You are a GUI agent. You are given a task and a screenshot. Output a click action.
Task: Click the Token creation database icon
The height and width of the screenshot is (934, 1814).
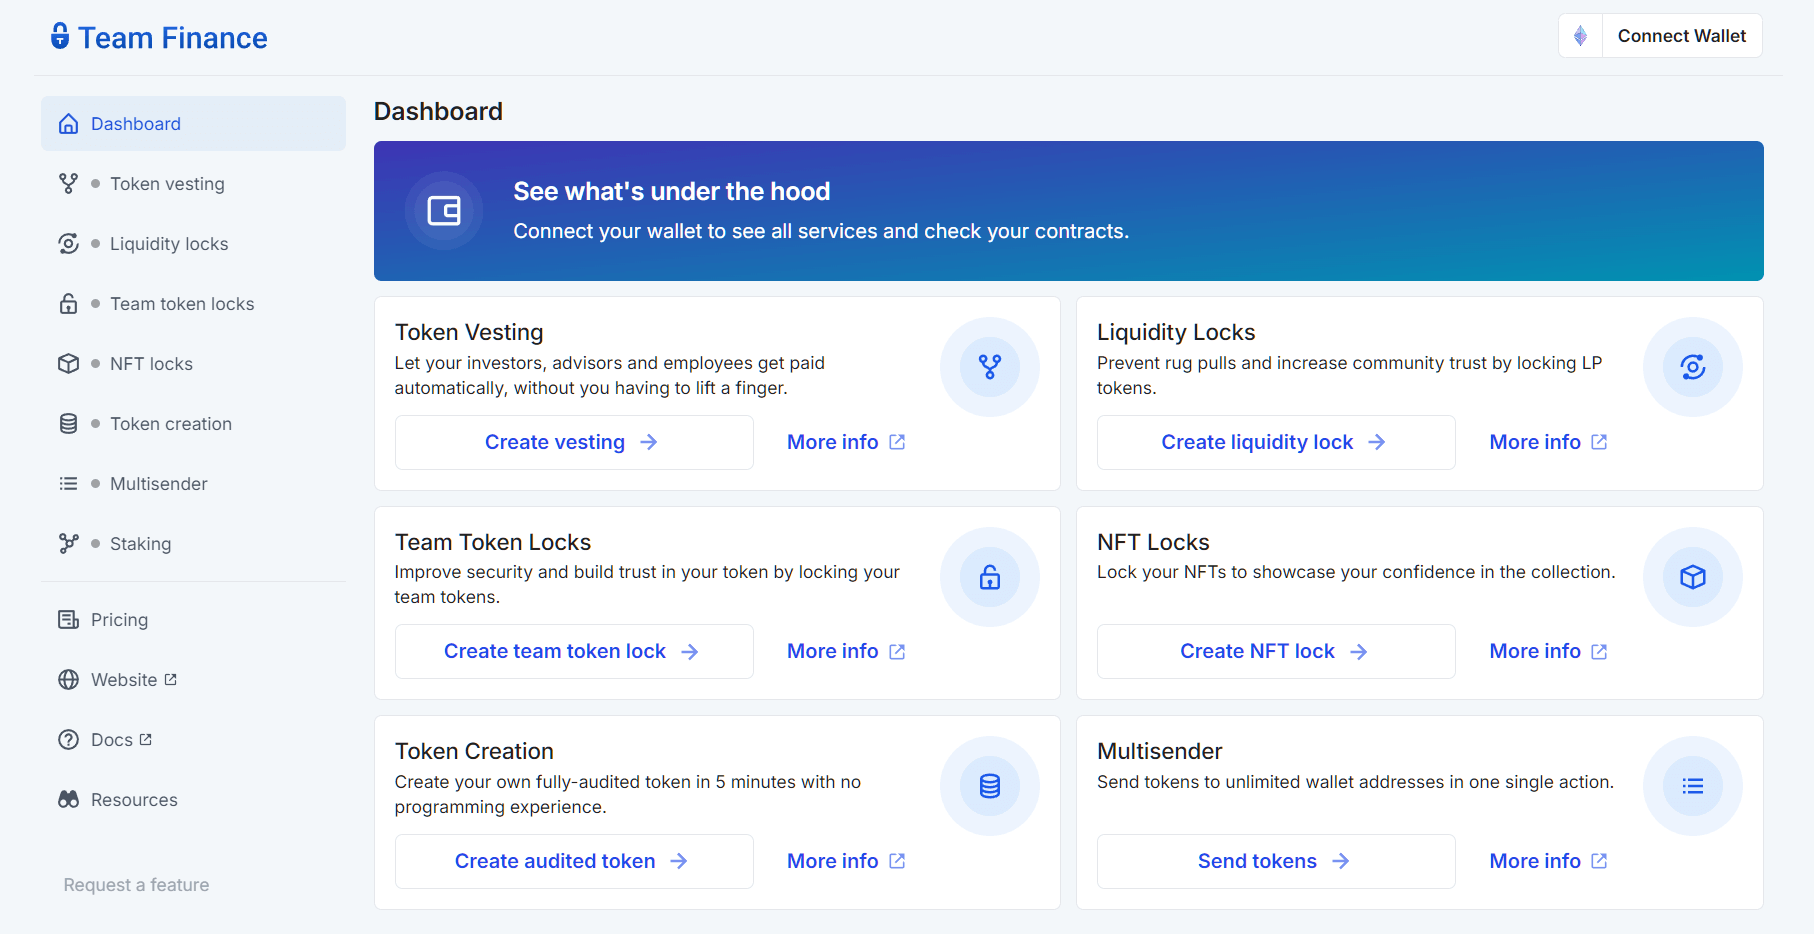(67, 423)
